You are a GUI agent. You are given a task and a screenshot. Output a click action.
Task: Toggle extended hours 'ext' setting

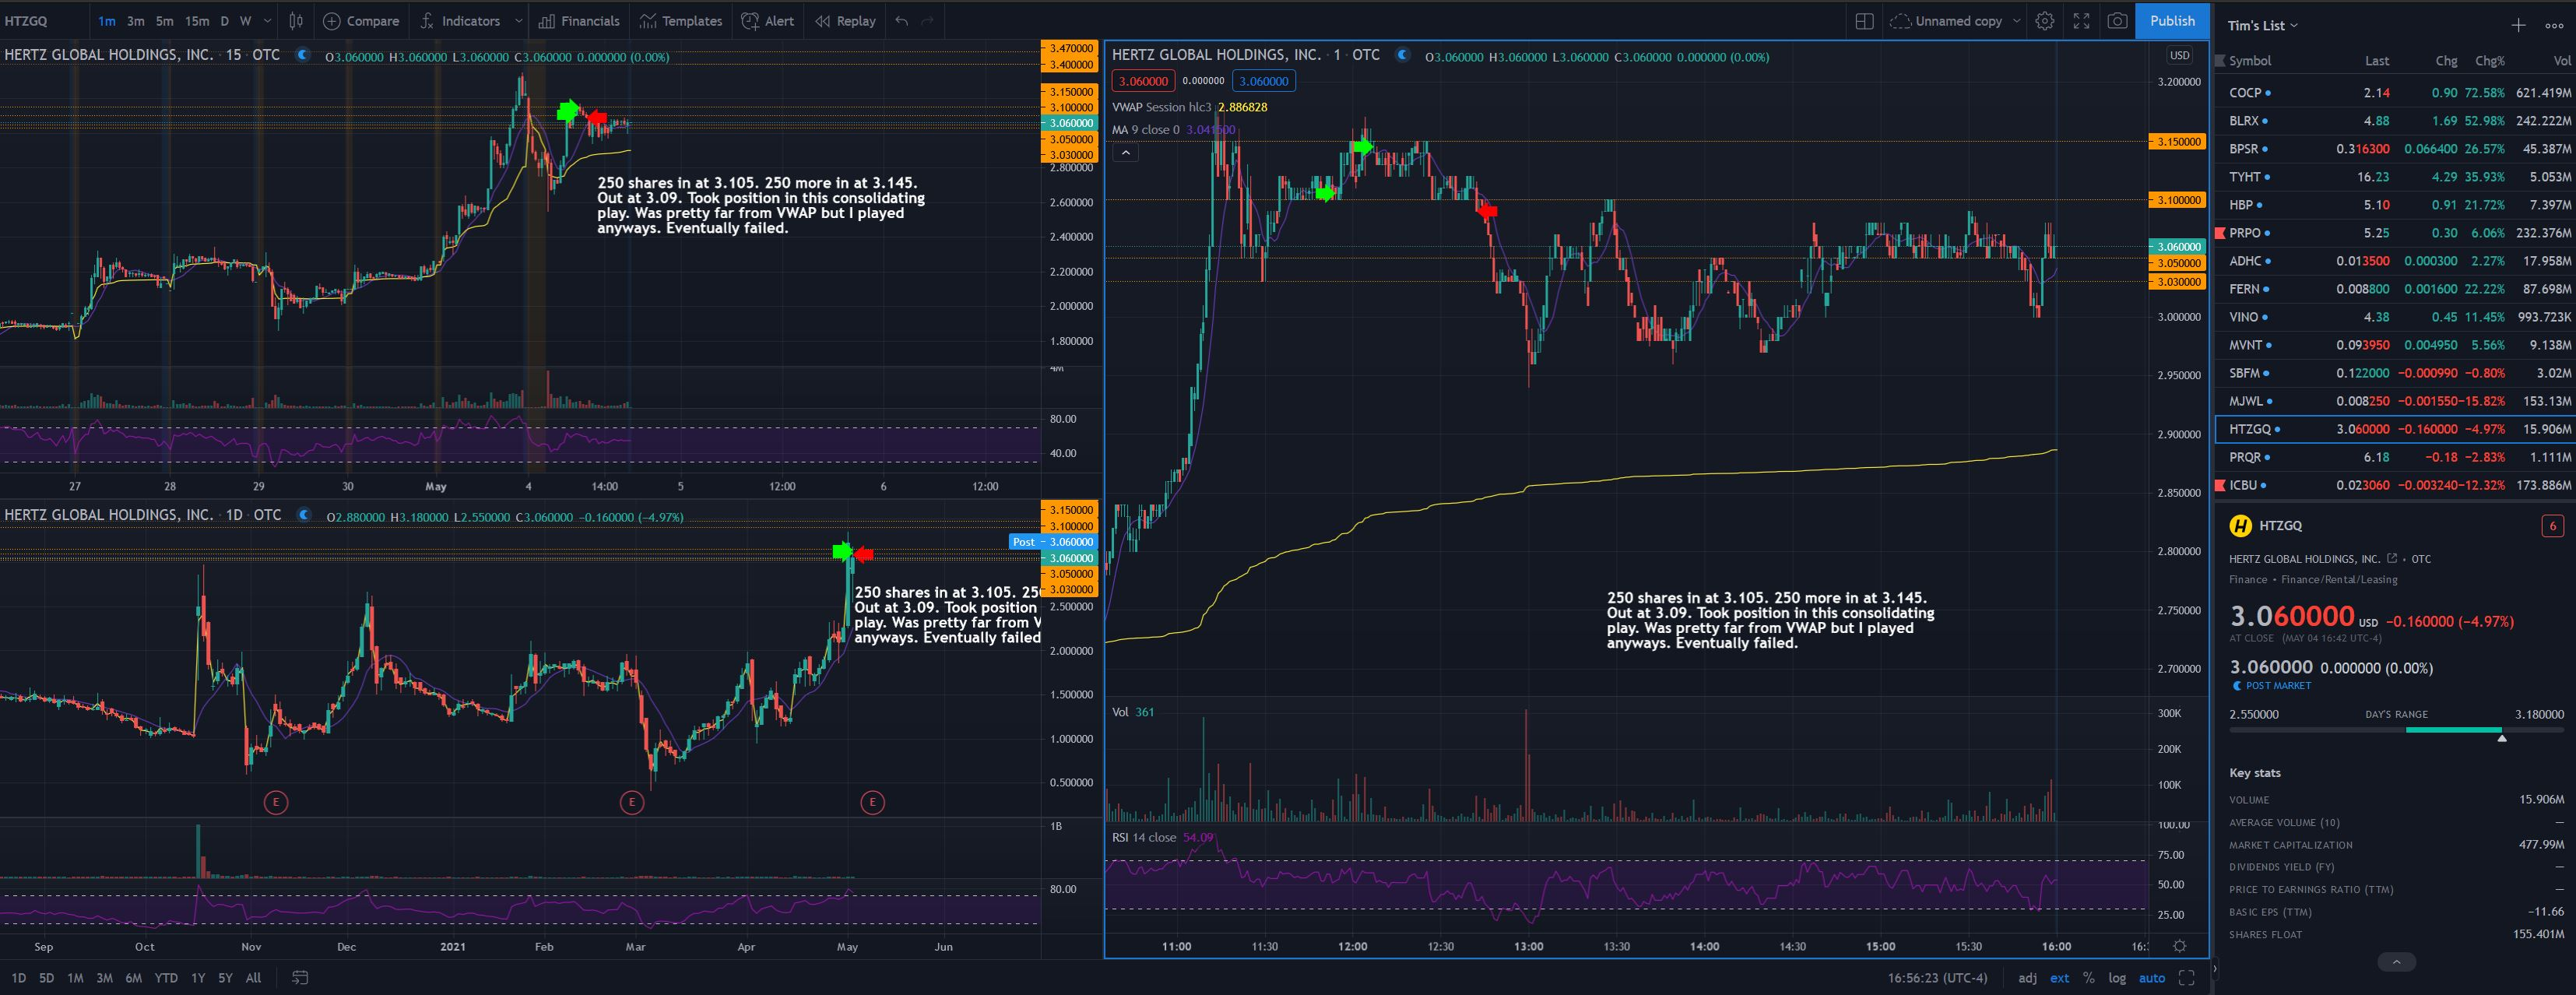pyautogui.click(x=2060, y=978)
